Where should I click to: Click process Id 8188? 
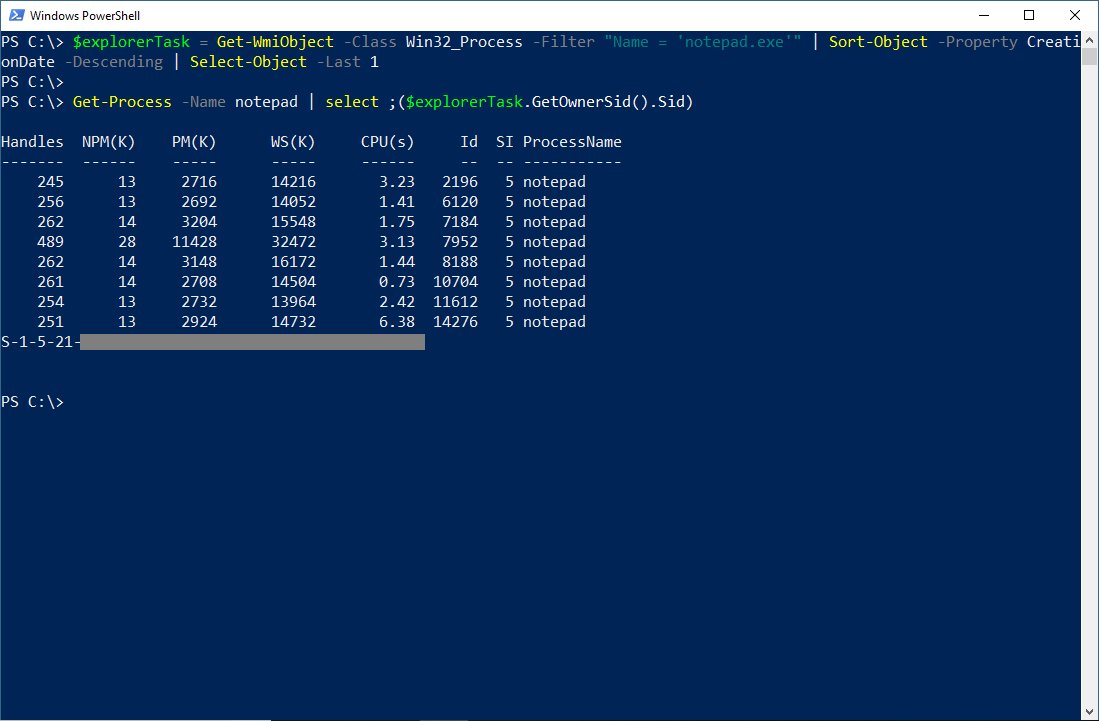click(x=460, y=262)
